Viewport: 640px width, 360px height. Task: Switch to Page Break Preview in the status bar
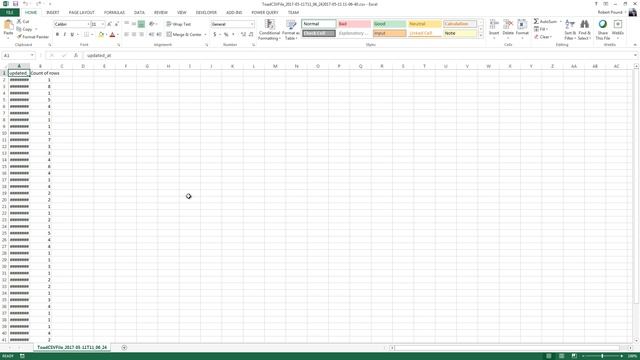click(574, 356)
